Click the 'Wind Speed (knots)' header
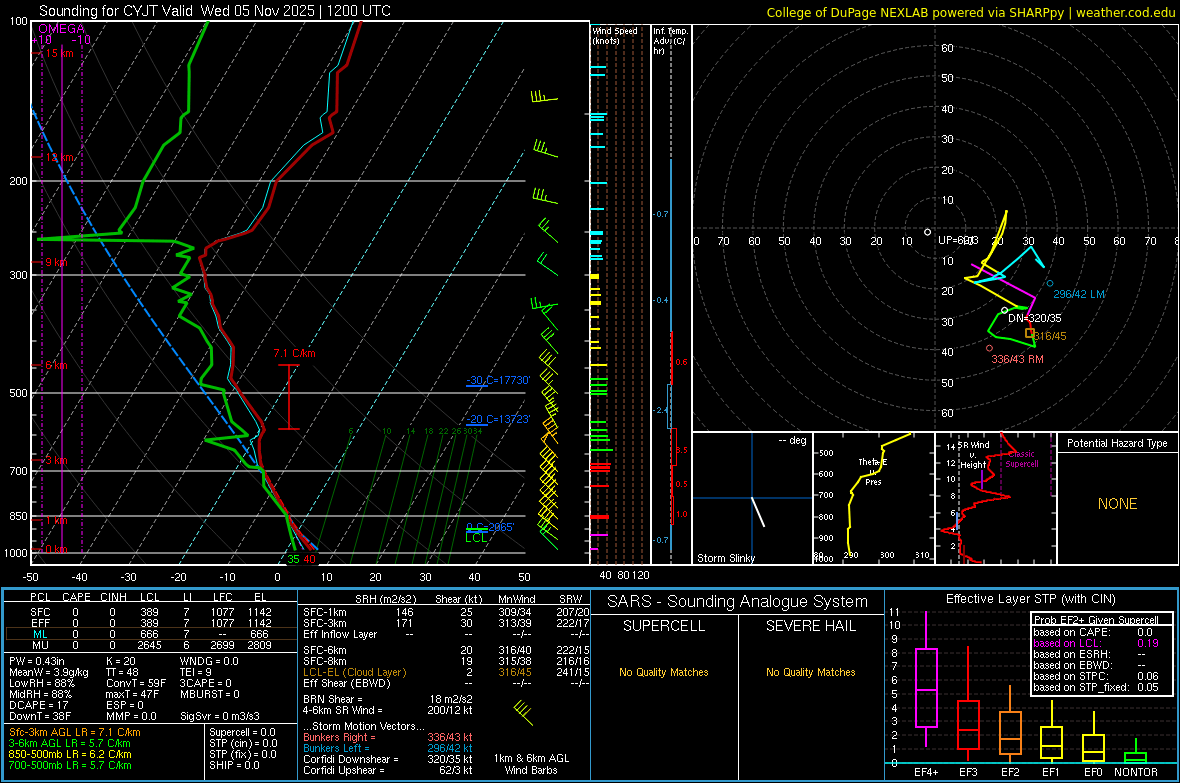1180x783 pixels. [615, 35]
